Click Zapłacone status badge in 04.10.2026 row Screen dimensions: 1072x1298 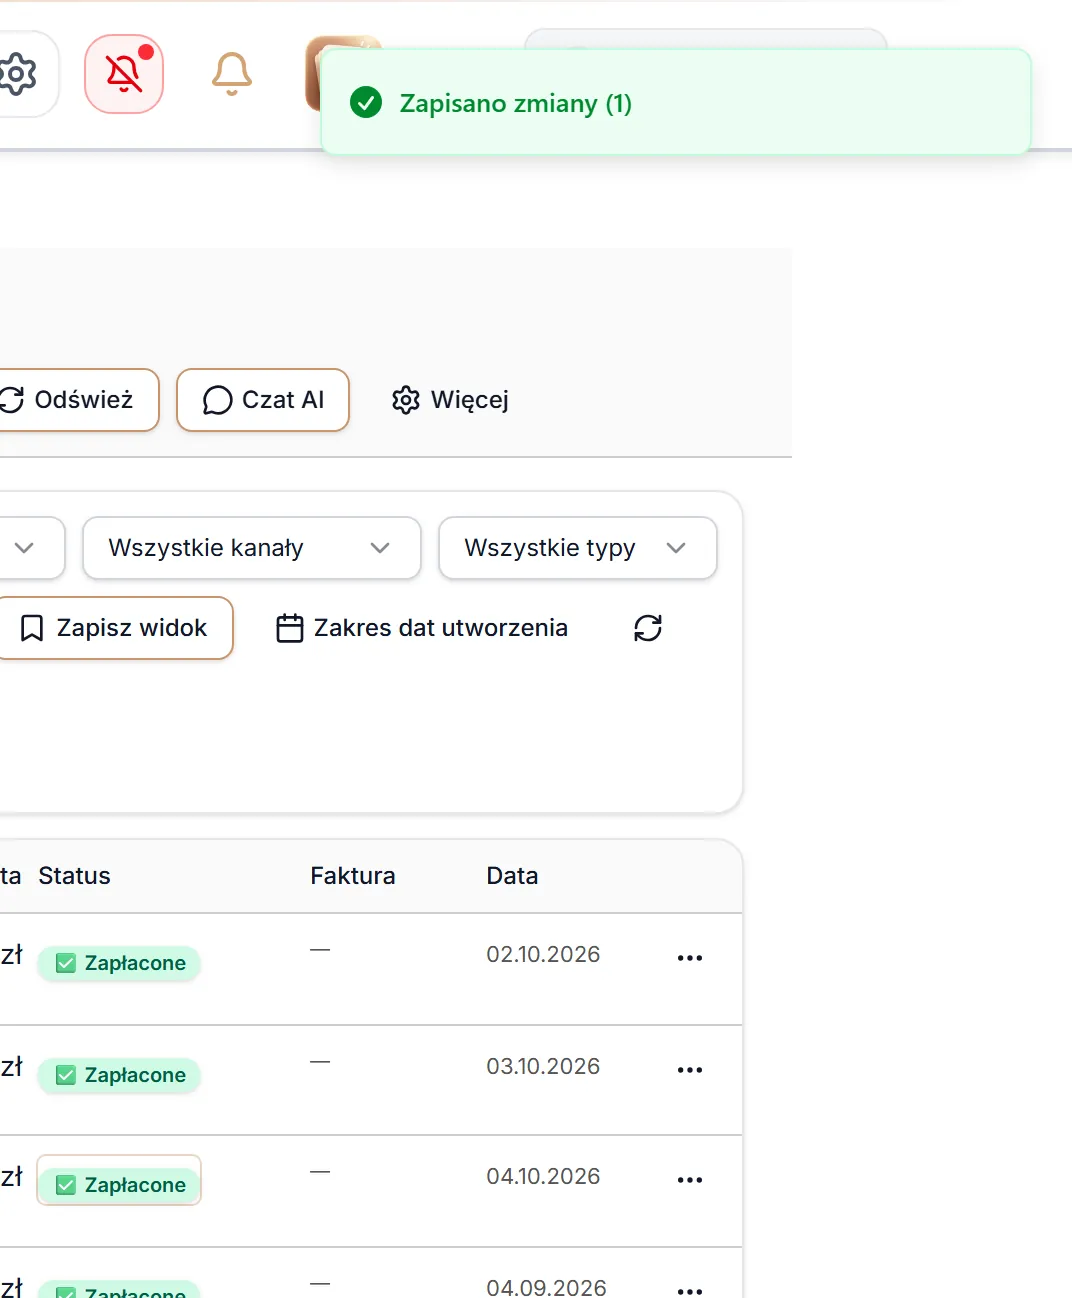[119, 1185]
